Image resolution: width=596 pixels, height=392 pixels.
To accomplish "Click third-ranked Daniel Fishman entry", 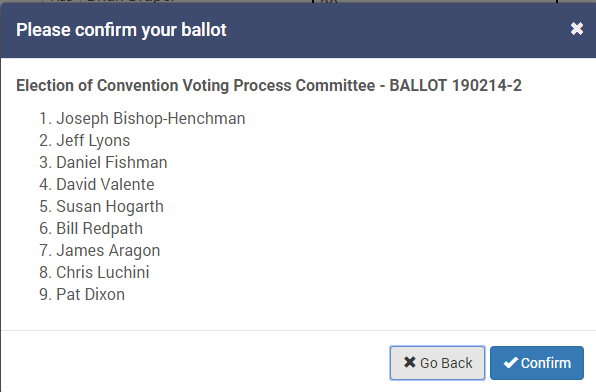I will pyautogui.click(x=112, y=162).
